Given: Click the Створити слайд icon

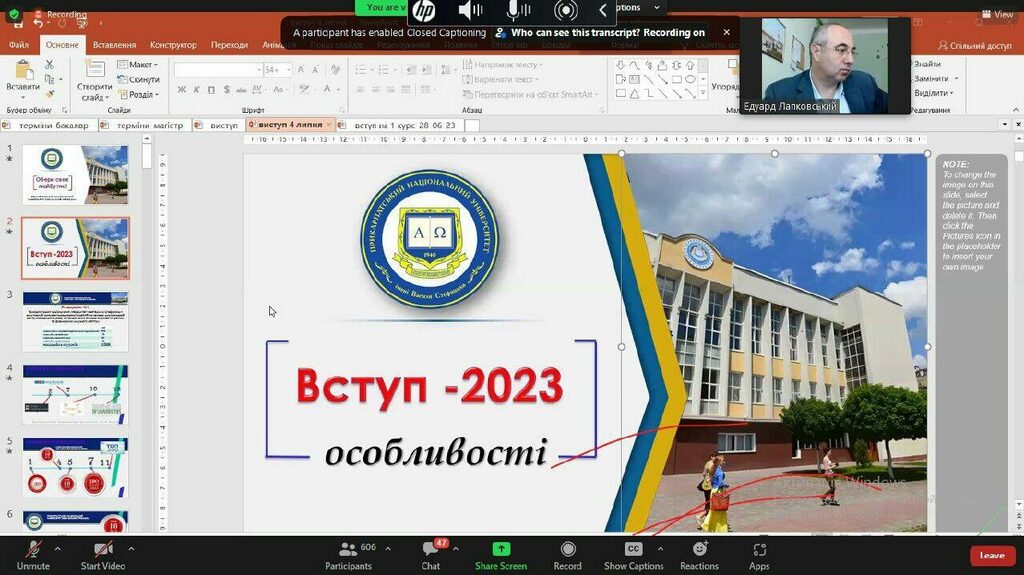Looking at the screenshot, I should (x=95, y=70).
